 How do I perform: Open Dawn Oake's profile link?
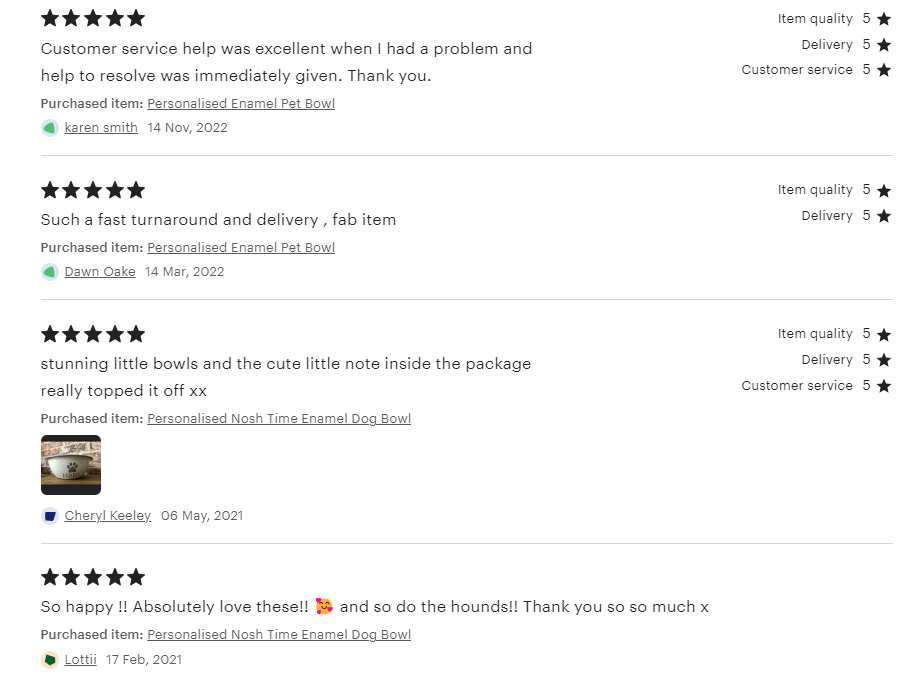(100, 272)
